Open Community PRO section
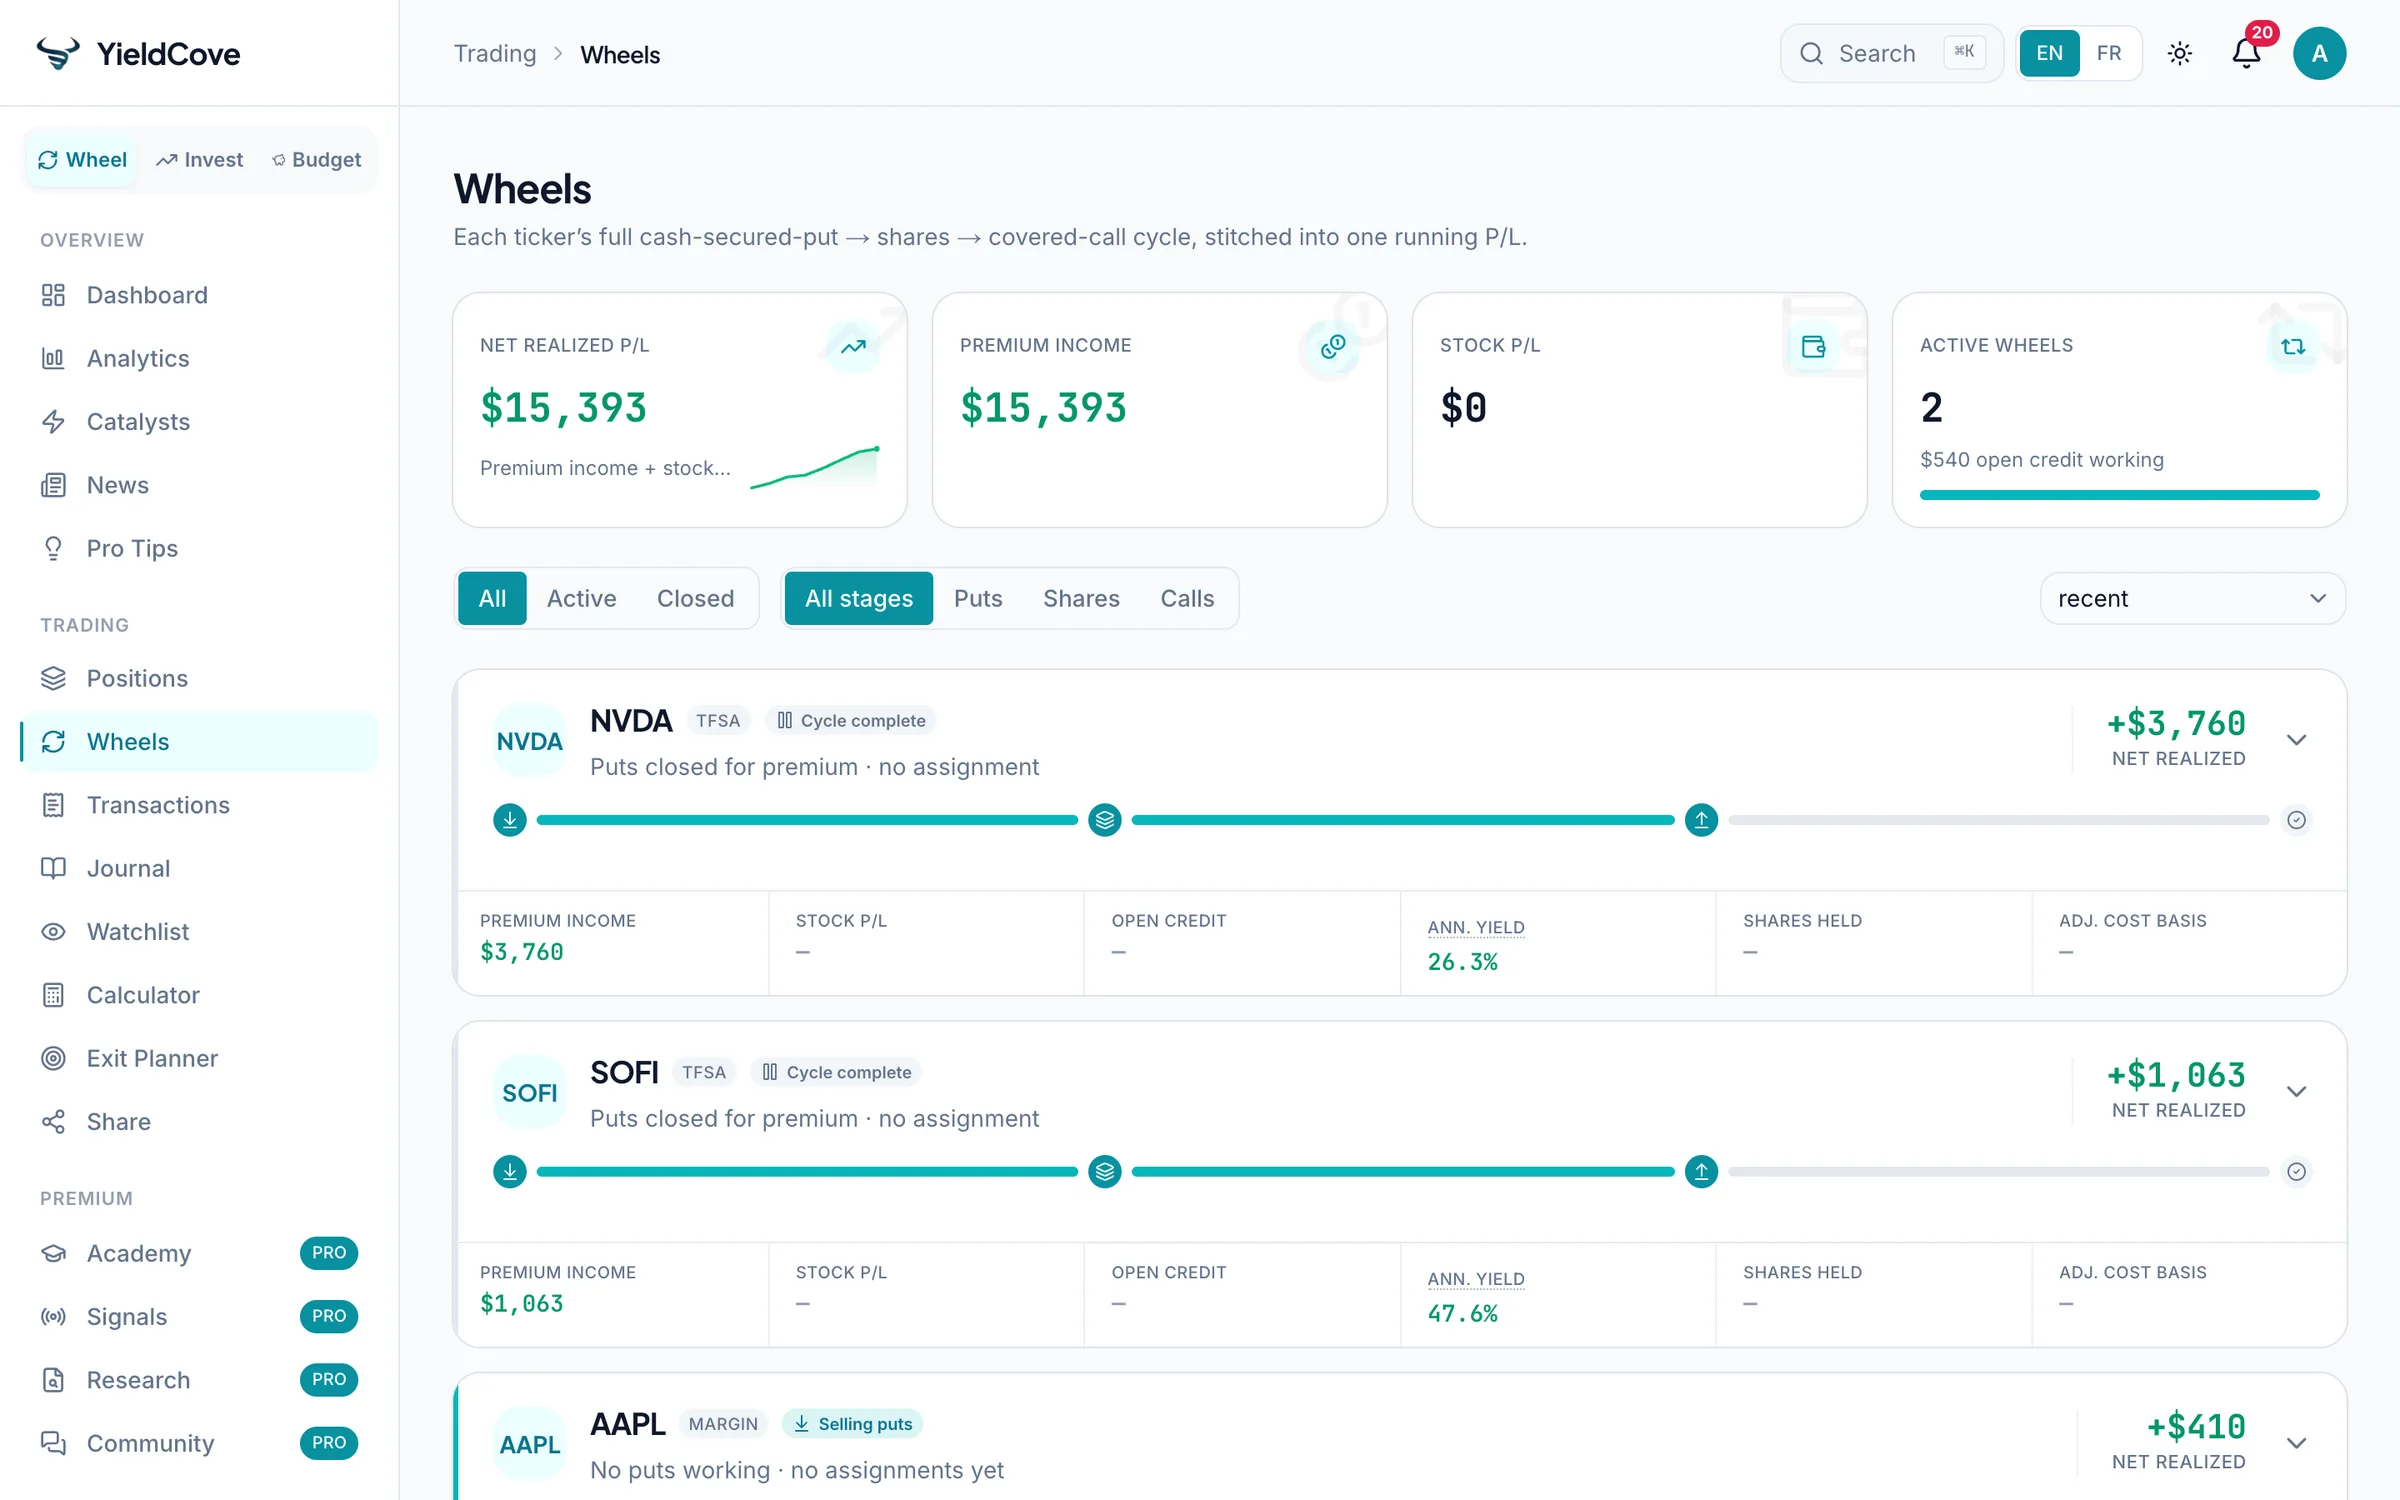The image size is (2400, 1500). [199, 1443]
